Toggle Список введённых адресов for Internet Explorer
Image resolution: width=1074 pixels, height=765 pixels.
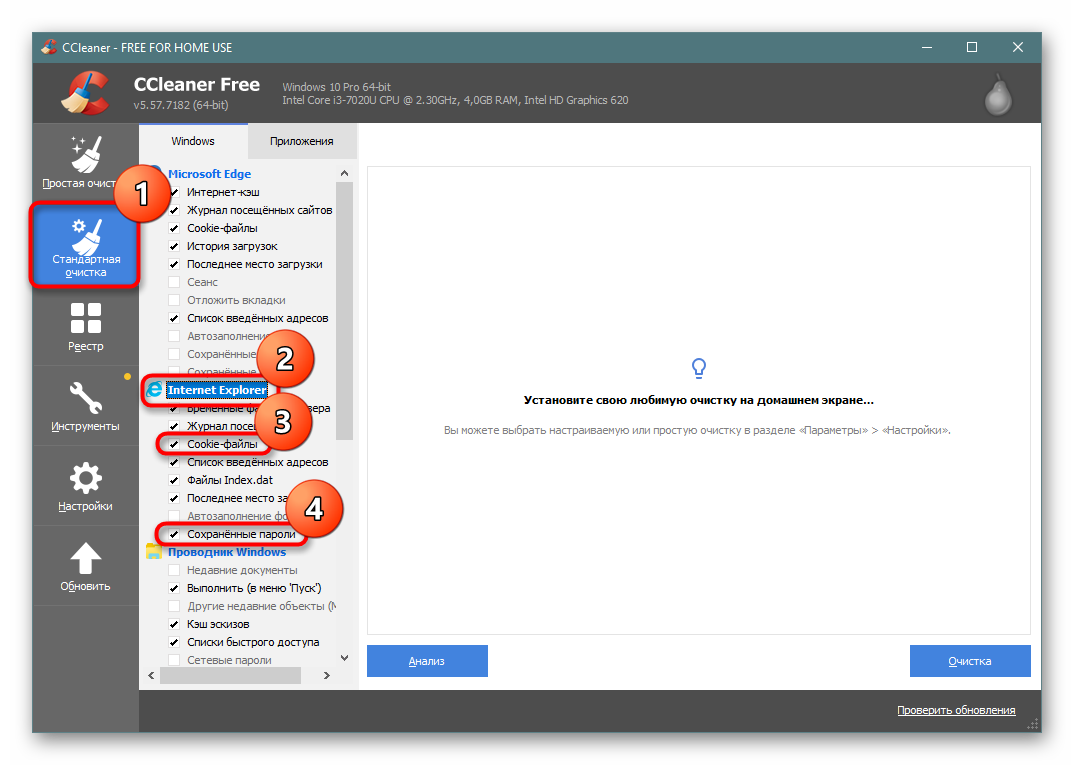(174, 462)
